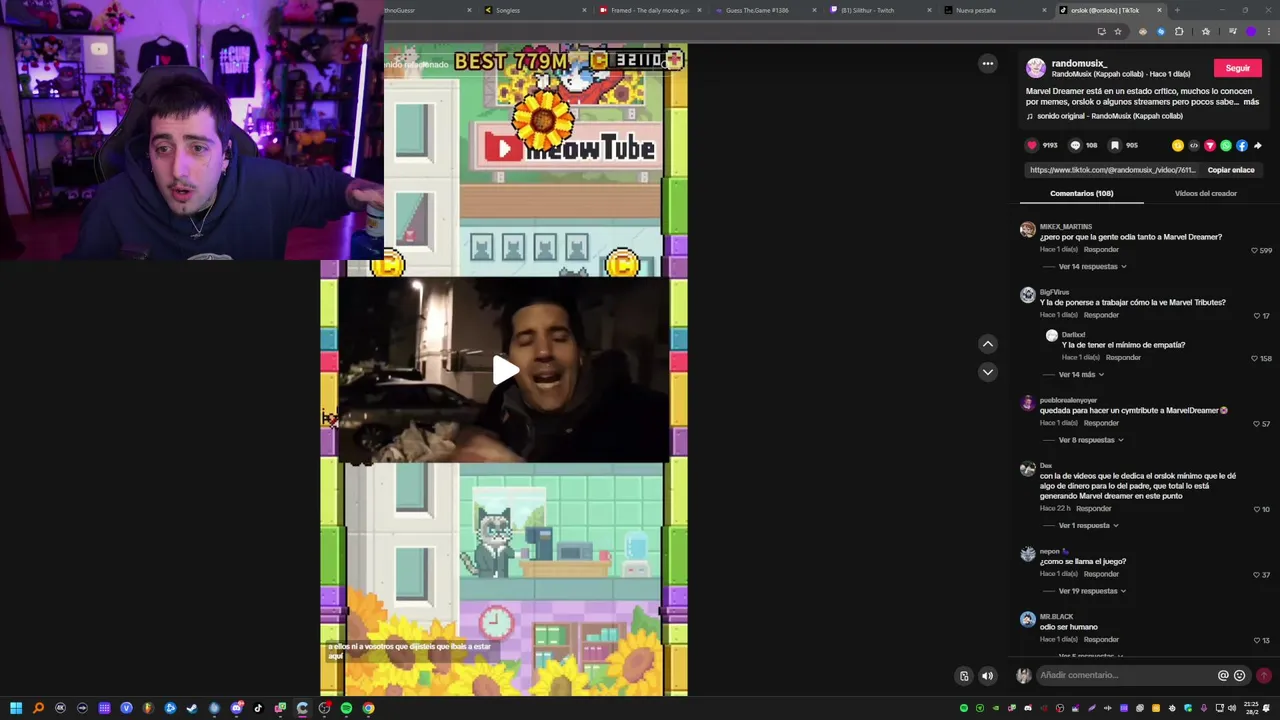Open the Guess The Game browser tab
This screenshot has height=720, width=1280.
click(765, 10)
